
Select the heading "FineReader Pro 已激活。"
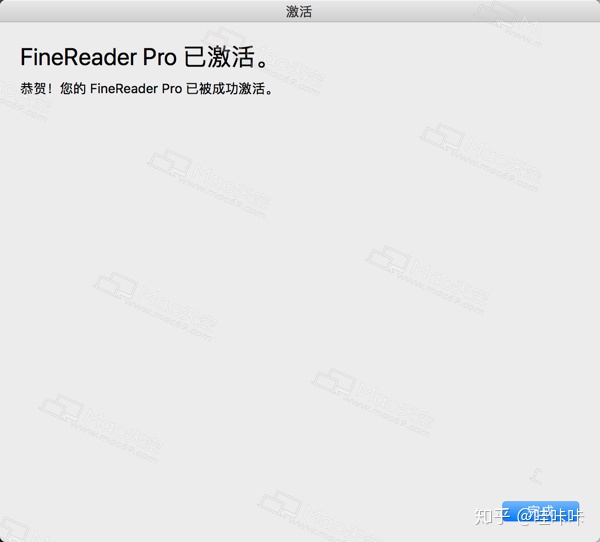145,57
